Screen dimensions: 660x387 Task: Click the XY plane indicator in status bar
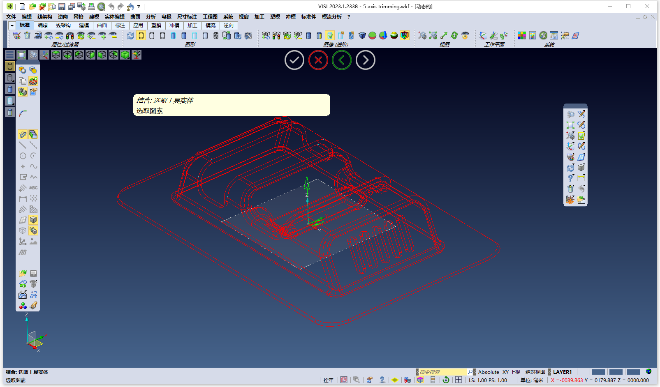coord(505,372)
